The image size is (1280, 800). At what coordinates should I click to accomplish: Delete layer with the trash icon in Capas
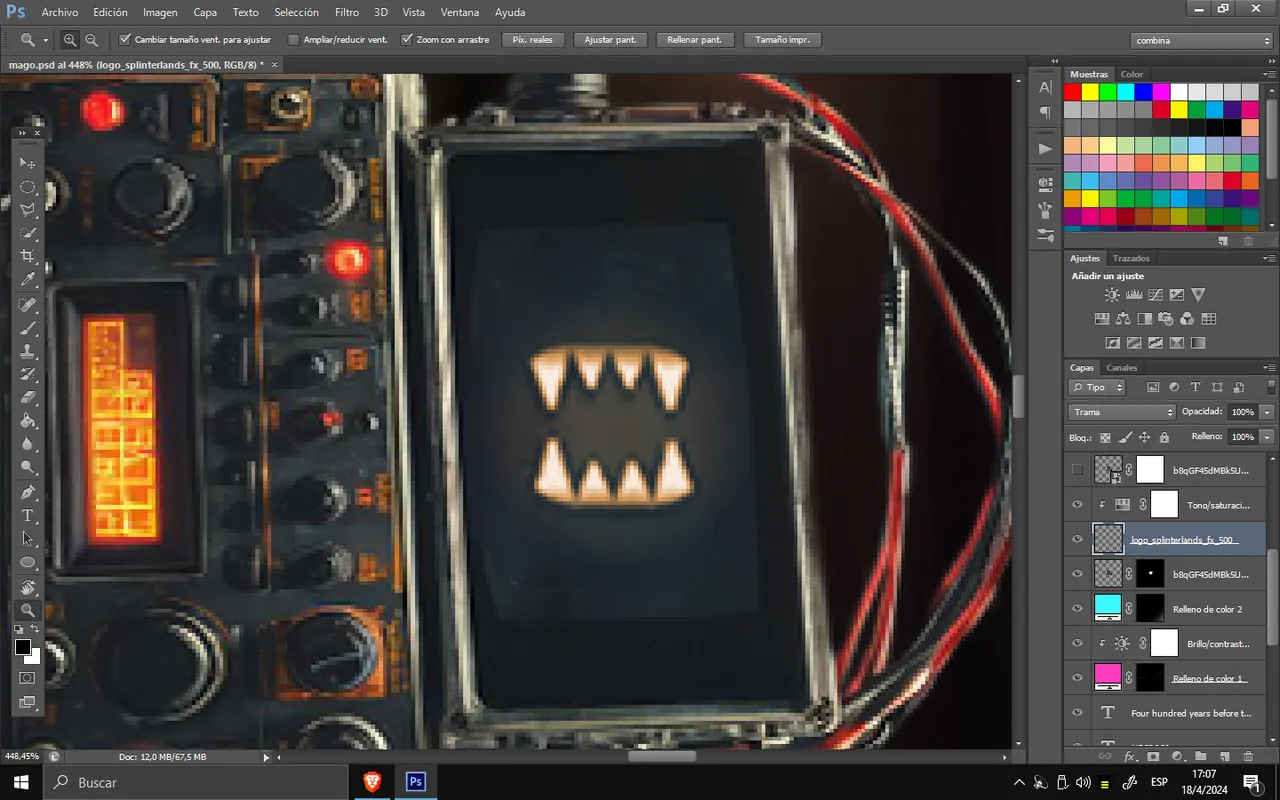[1247, 757]
